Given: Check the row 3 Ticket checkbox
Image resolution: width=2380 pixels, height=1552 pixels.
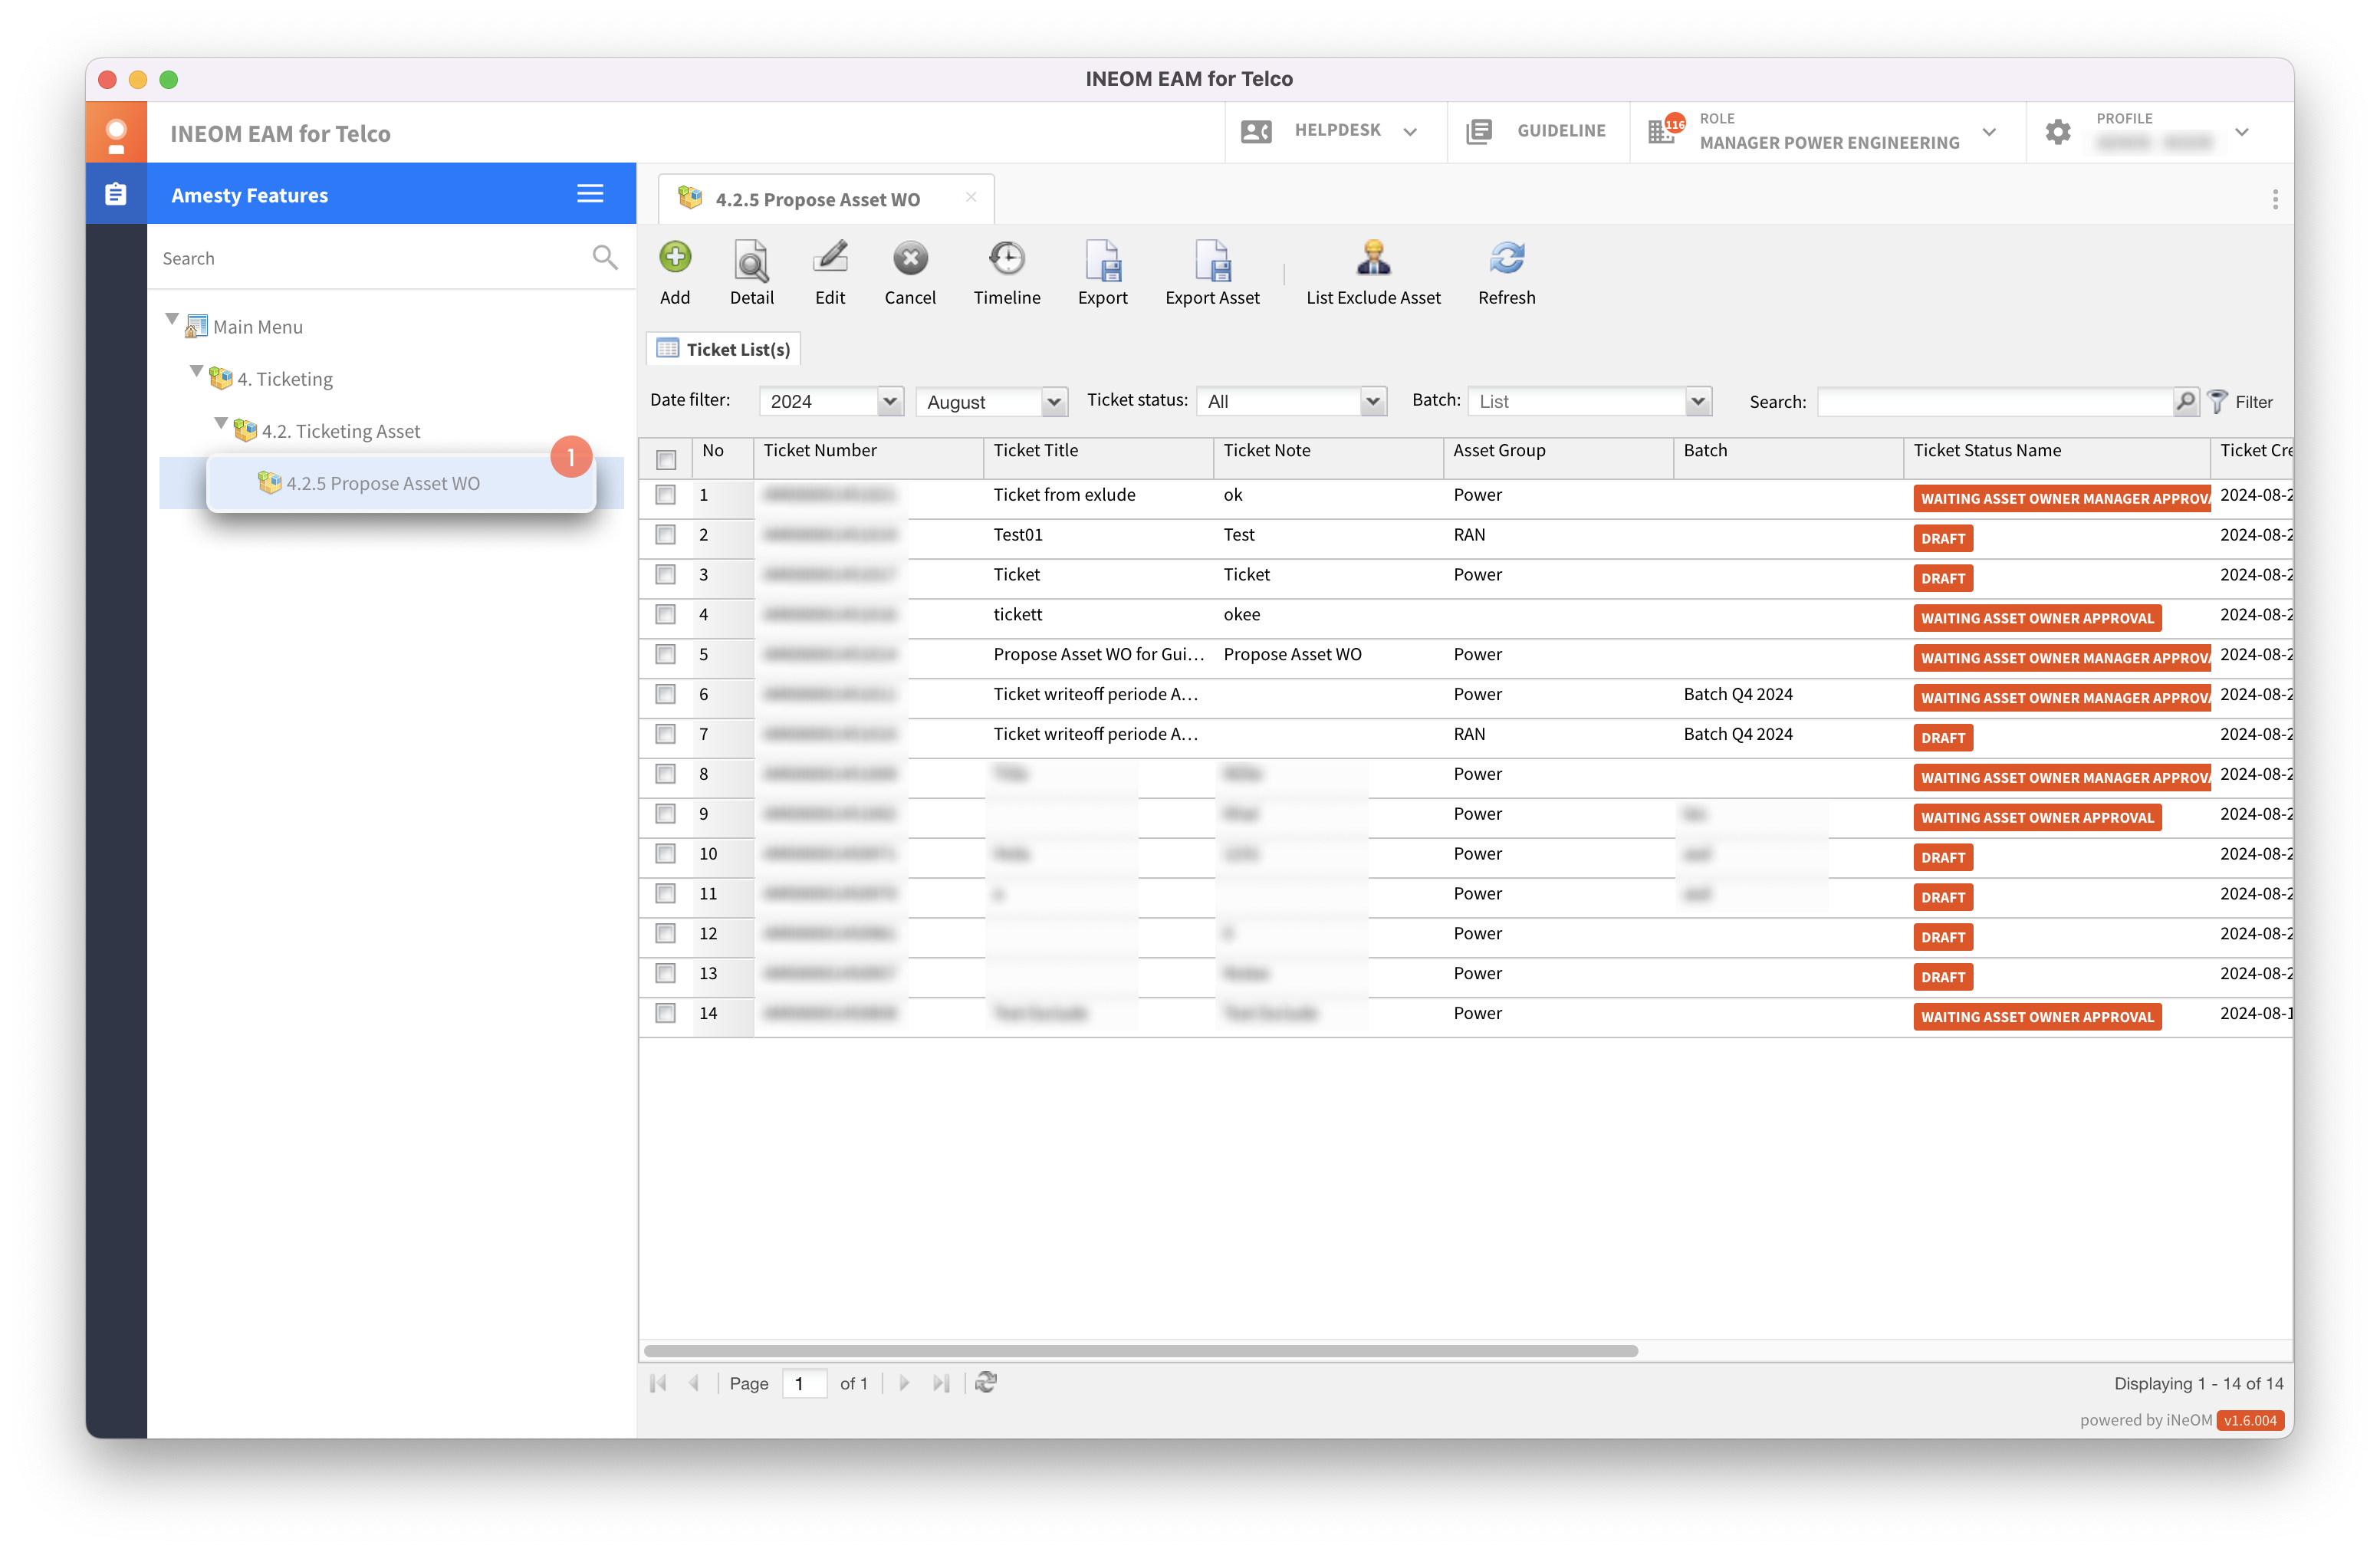Looking at the screenshot, I should [x=666, y=574].
